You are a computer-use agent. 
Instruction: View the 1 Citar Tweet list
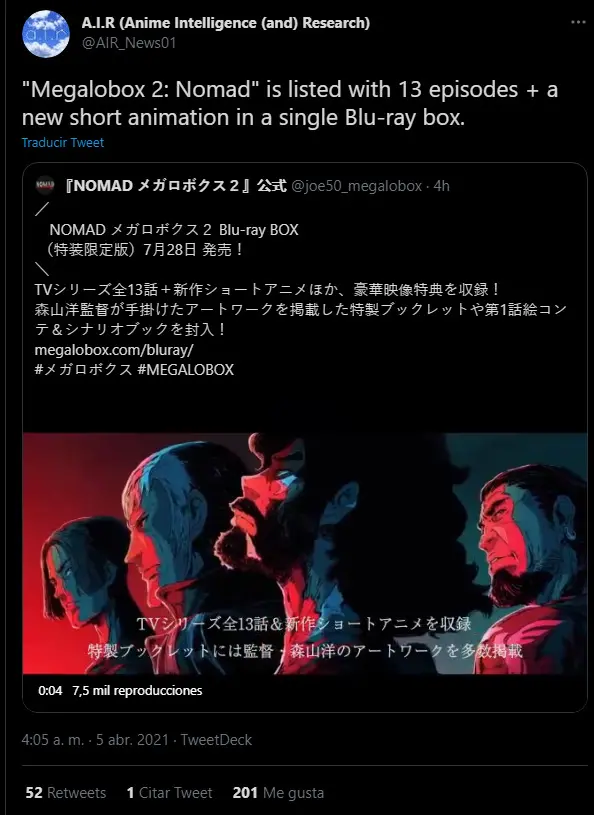point(169,793)
